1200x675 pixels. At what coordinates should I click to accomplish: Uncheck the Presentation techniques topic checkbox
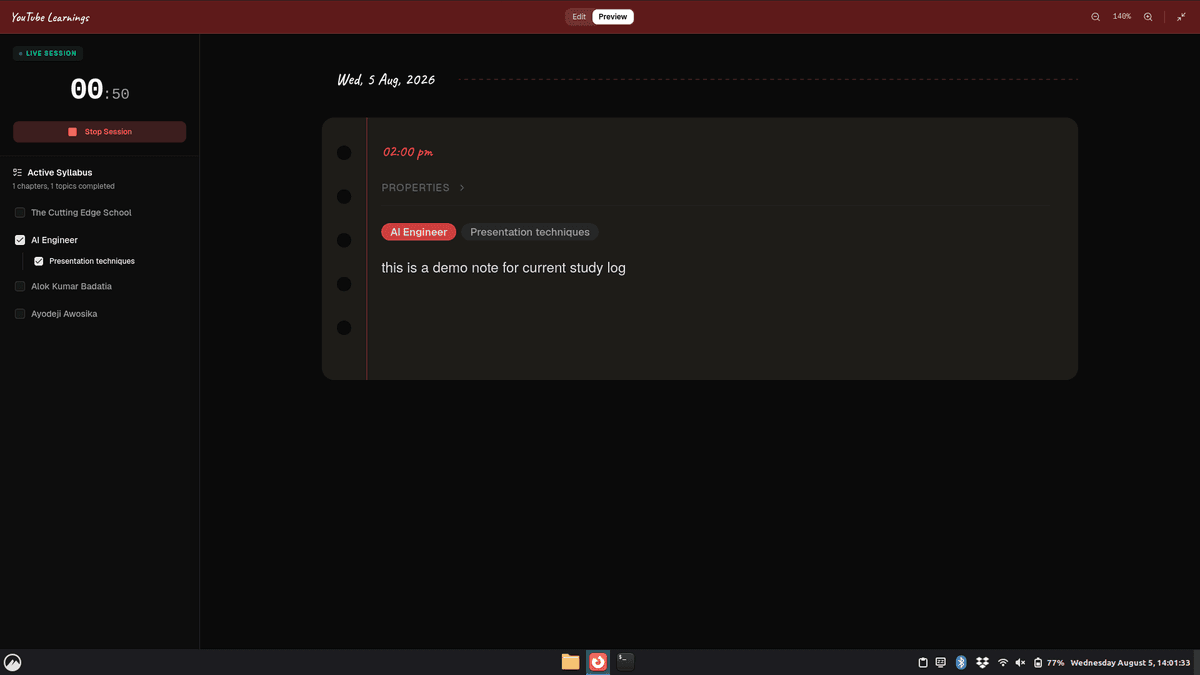coord(39,261)
